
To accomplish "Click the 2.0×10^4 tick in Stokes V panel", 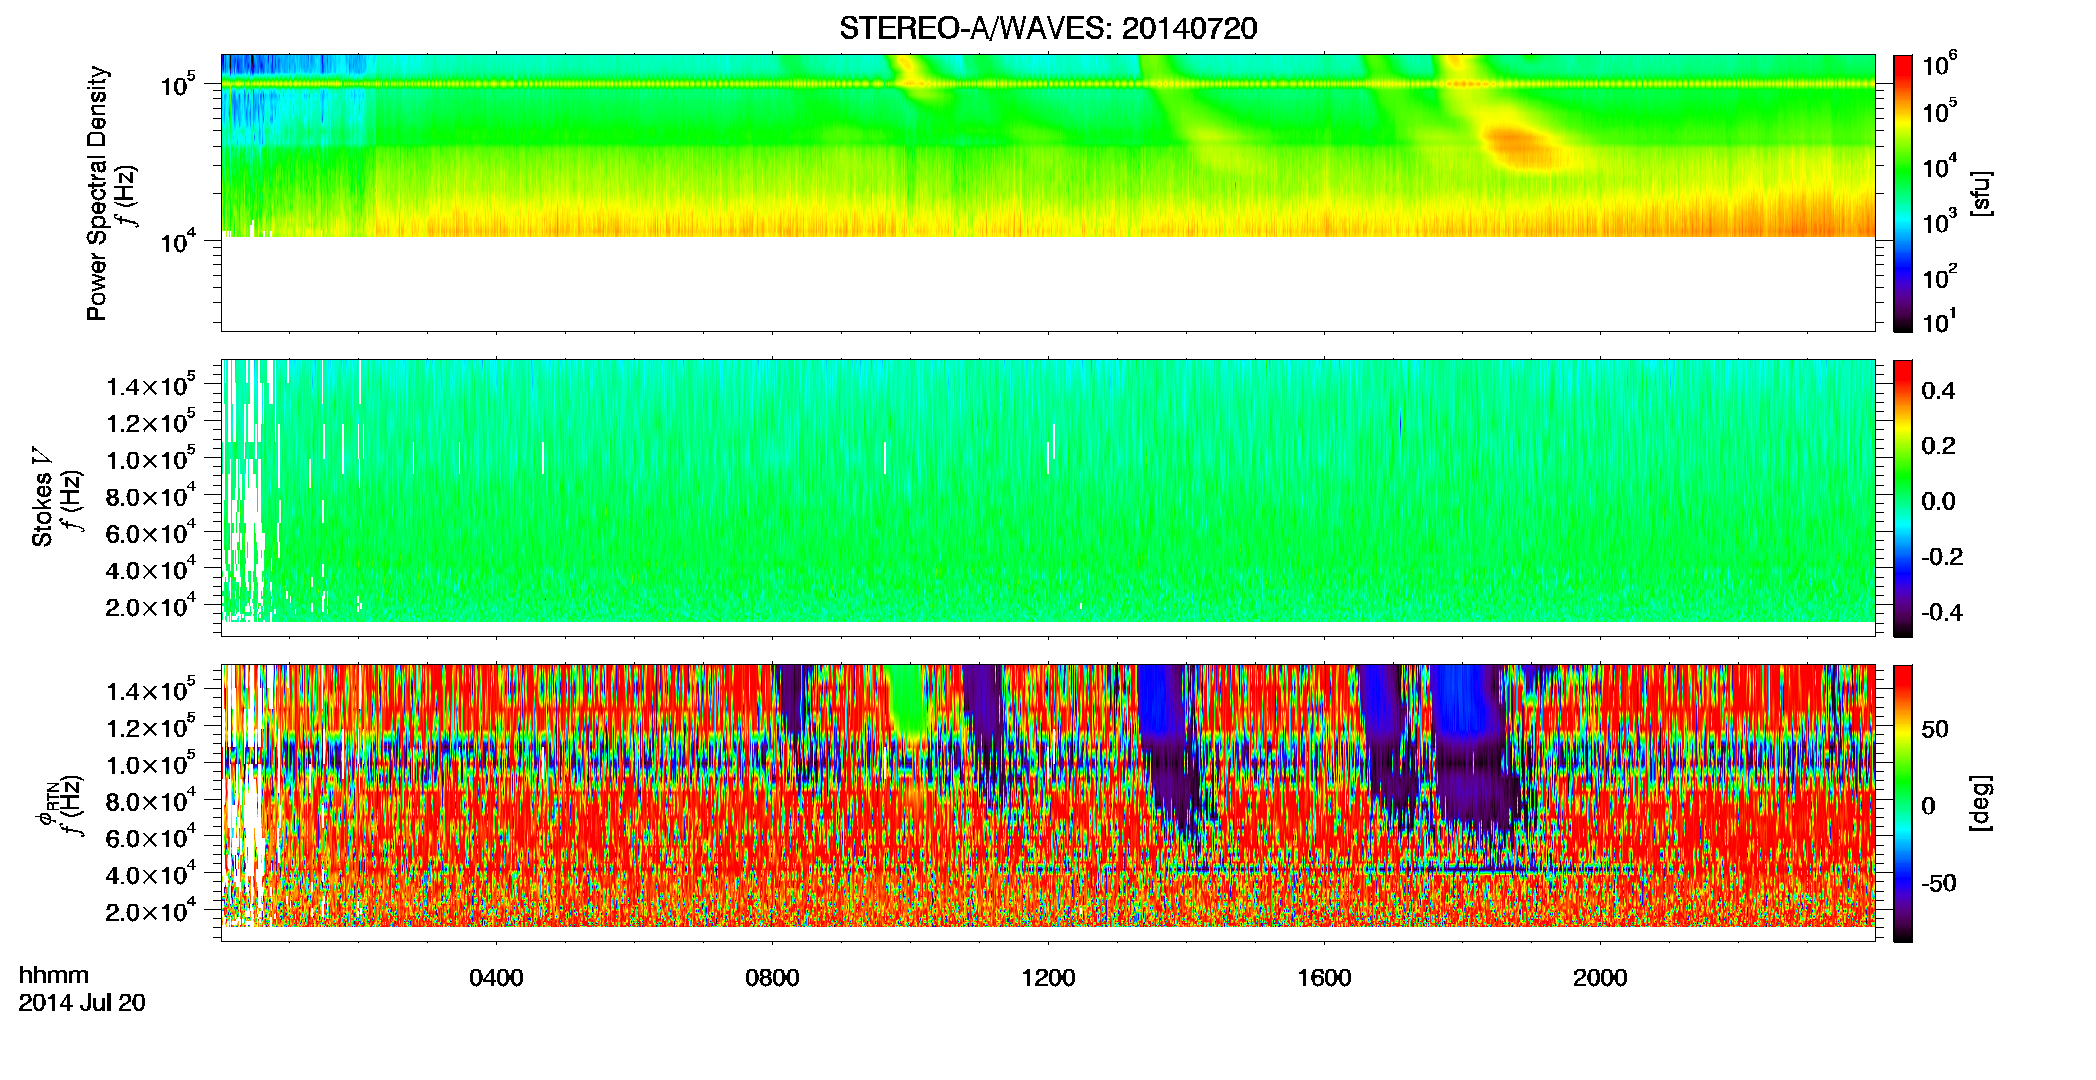I will [151, 606].
